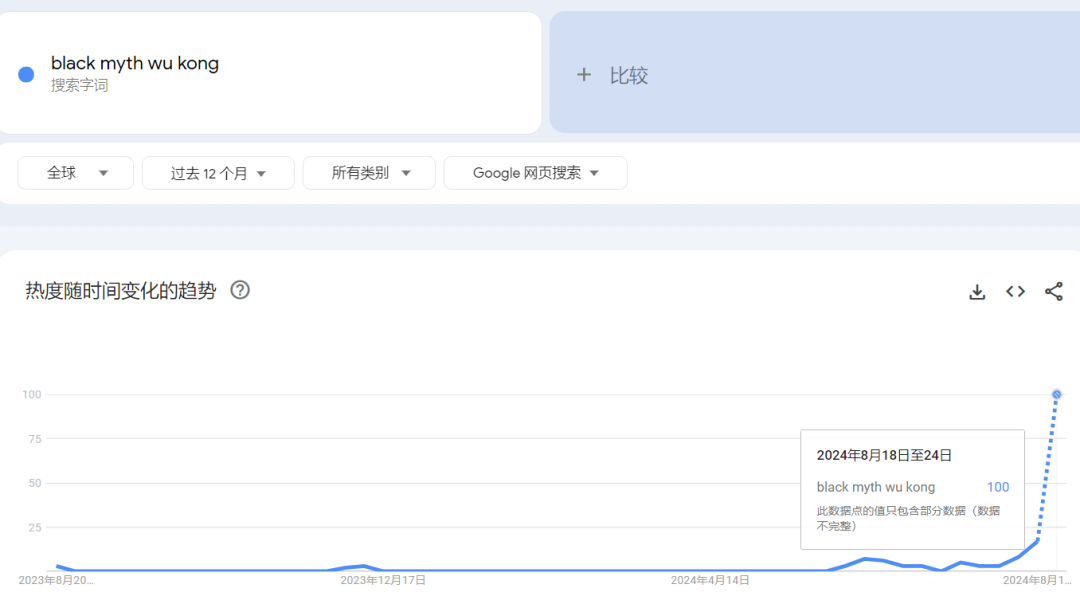Click the share icon for the chart

1054,291
